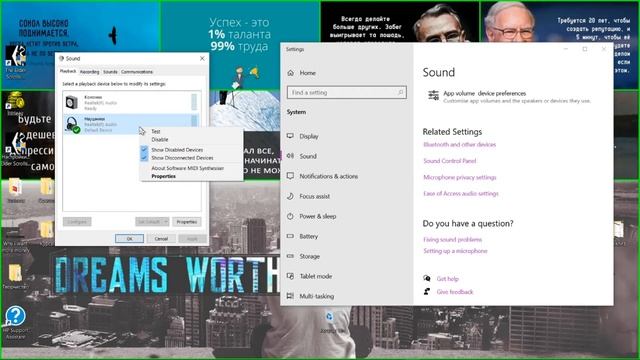Click the Find a setting search box
Image resolution: width=640 pixels, height=360 pixels.
pyautogui.click(x=347, y=93)
